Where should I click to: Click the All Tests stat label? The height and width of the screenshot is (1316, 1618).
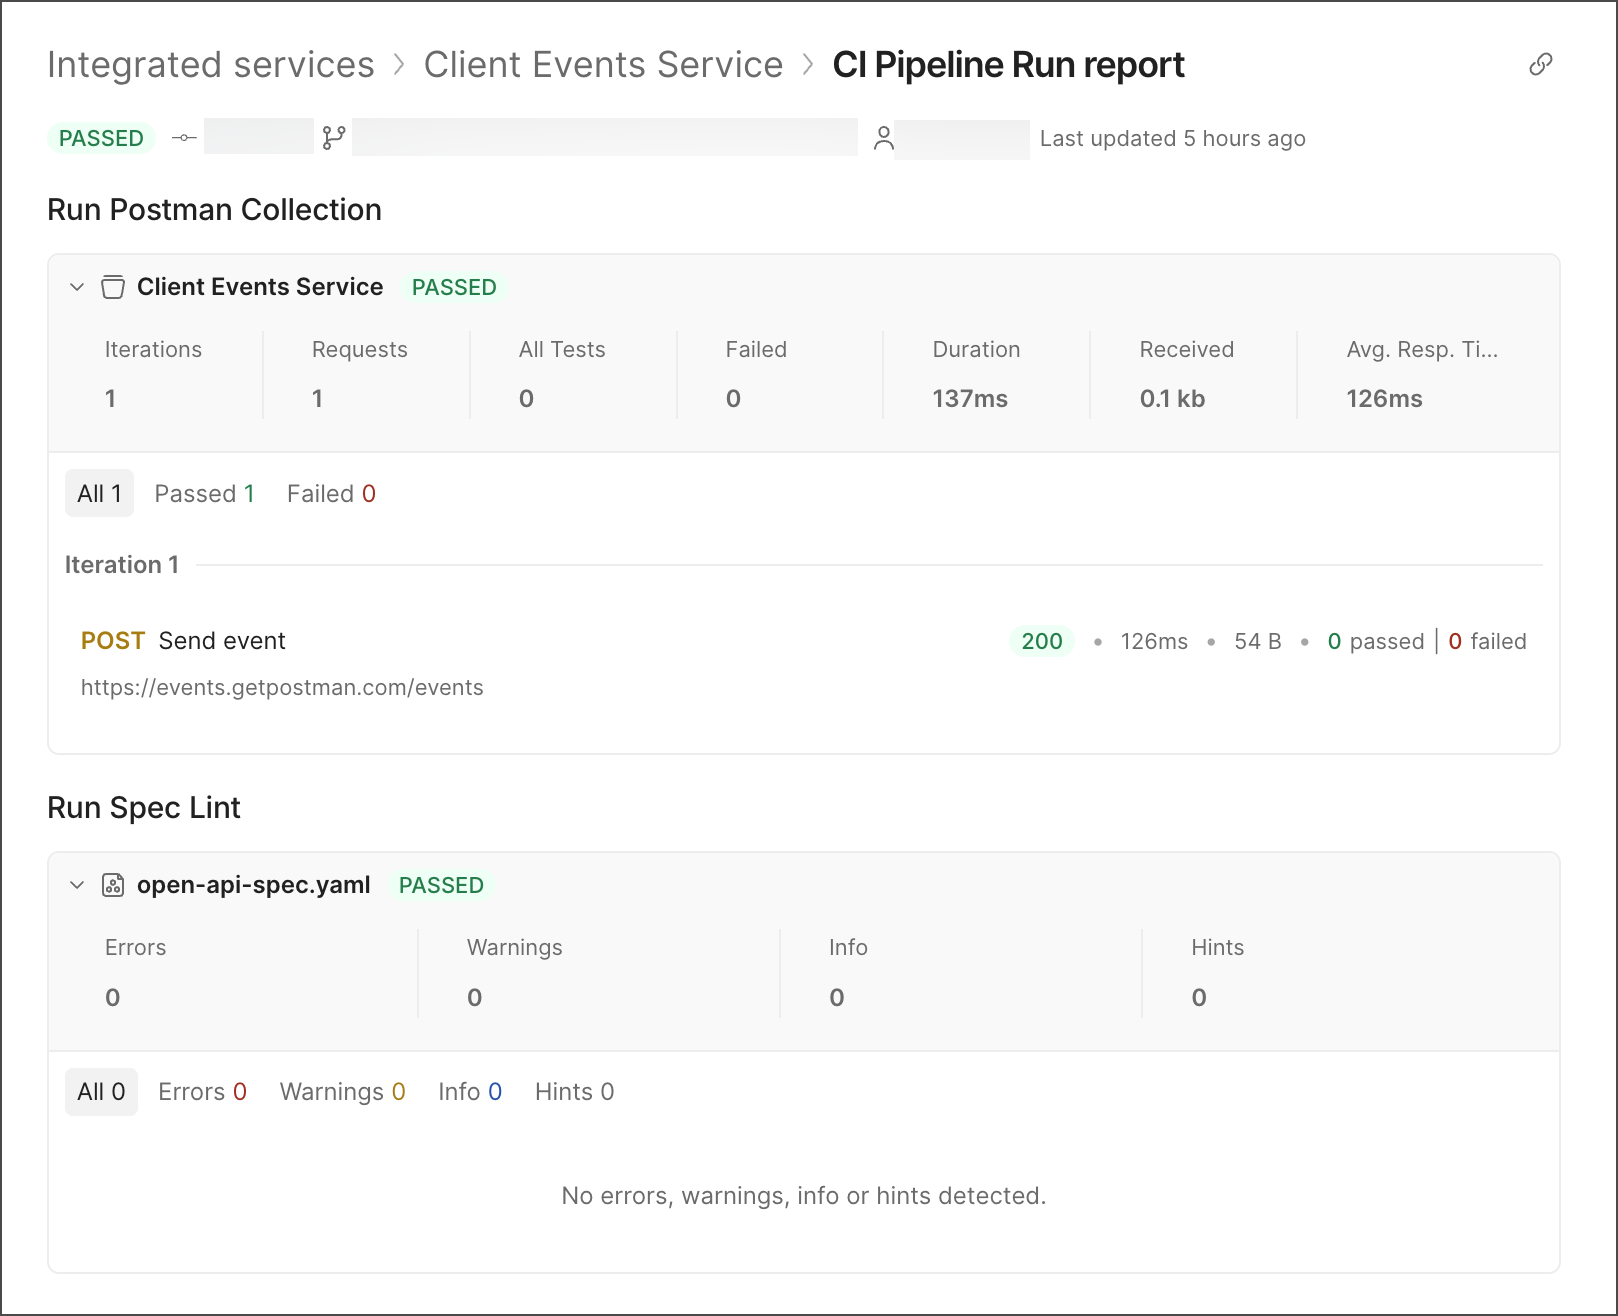coord(562,349)
